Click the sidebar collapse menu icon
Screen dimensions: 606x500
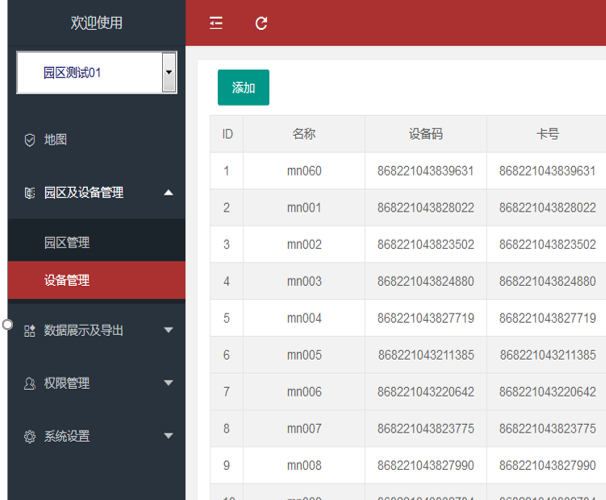pos(216,23)
